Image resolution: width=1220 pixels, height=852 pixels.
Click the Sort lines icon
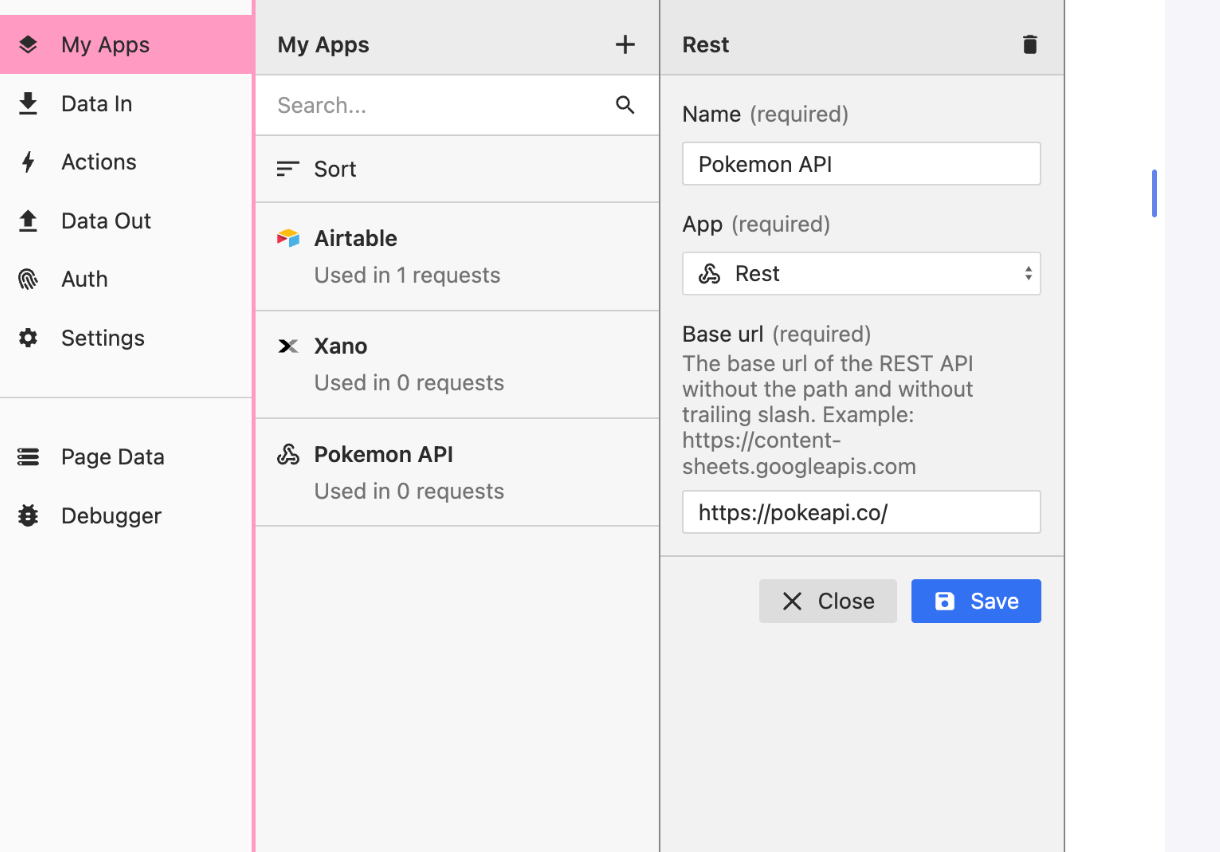click(288, 169)
